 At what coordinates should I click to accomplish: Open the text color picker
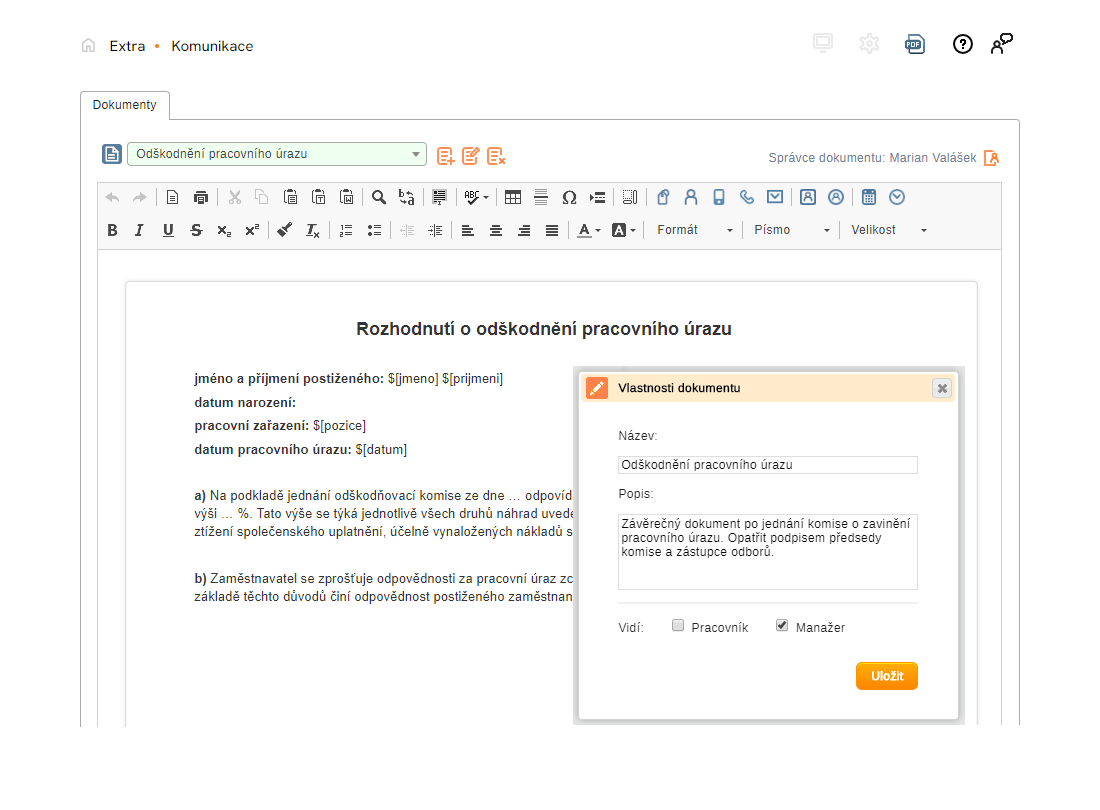588,230
